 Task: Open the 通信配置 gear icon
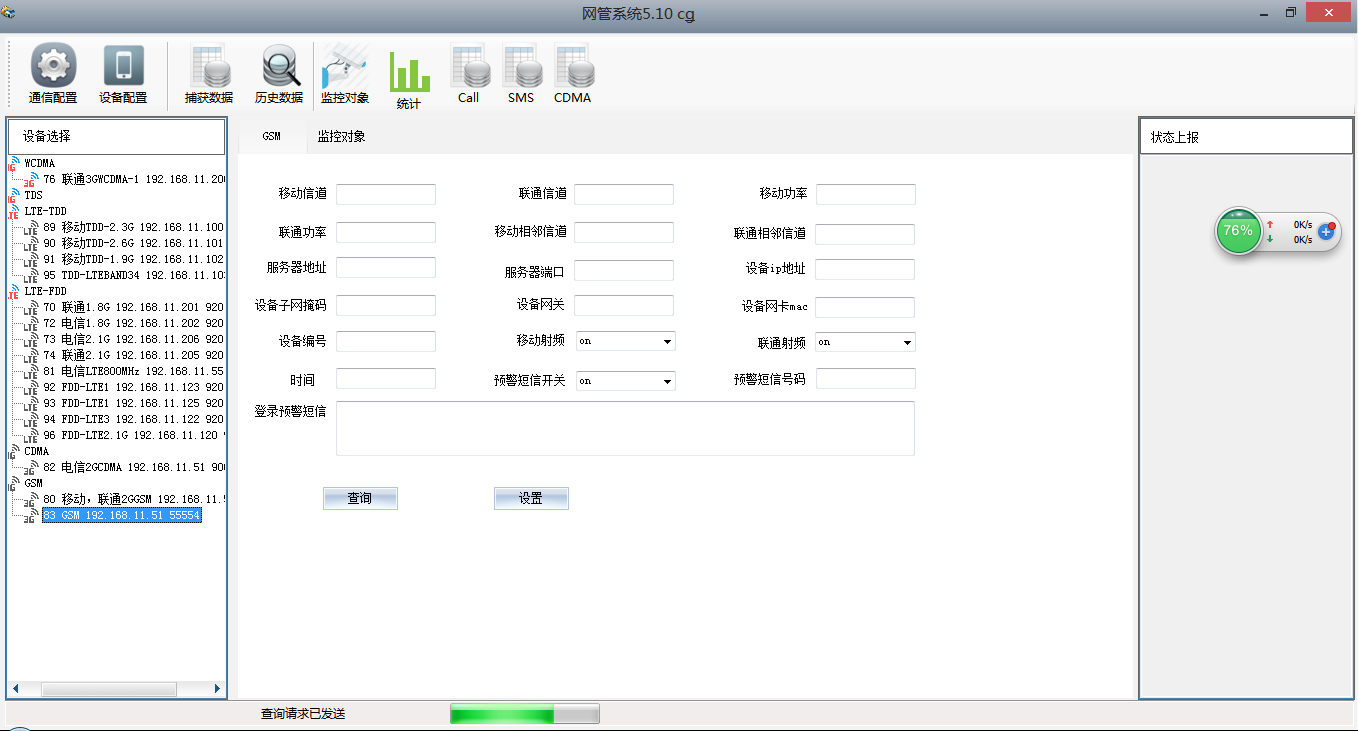pos(53,67)
